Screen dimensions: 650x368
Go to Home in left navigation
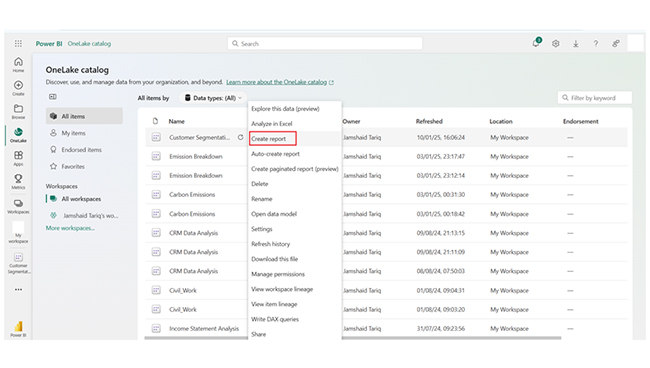(x=18, y=65)
